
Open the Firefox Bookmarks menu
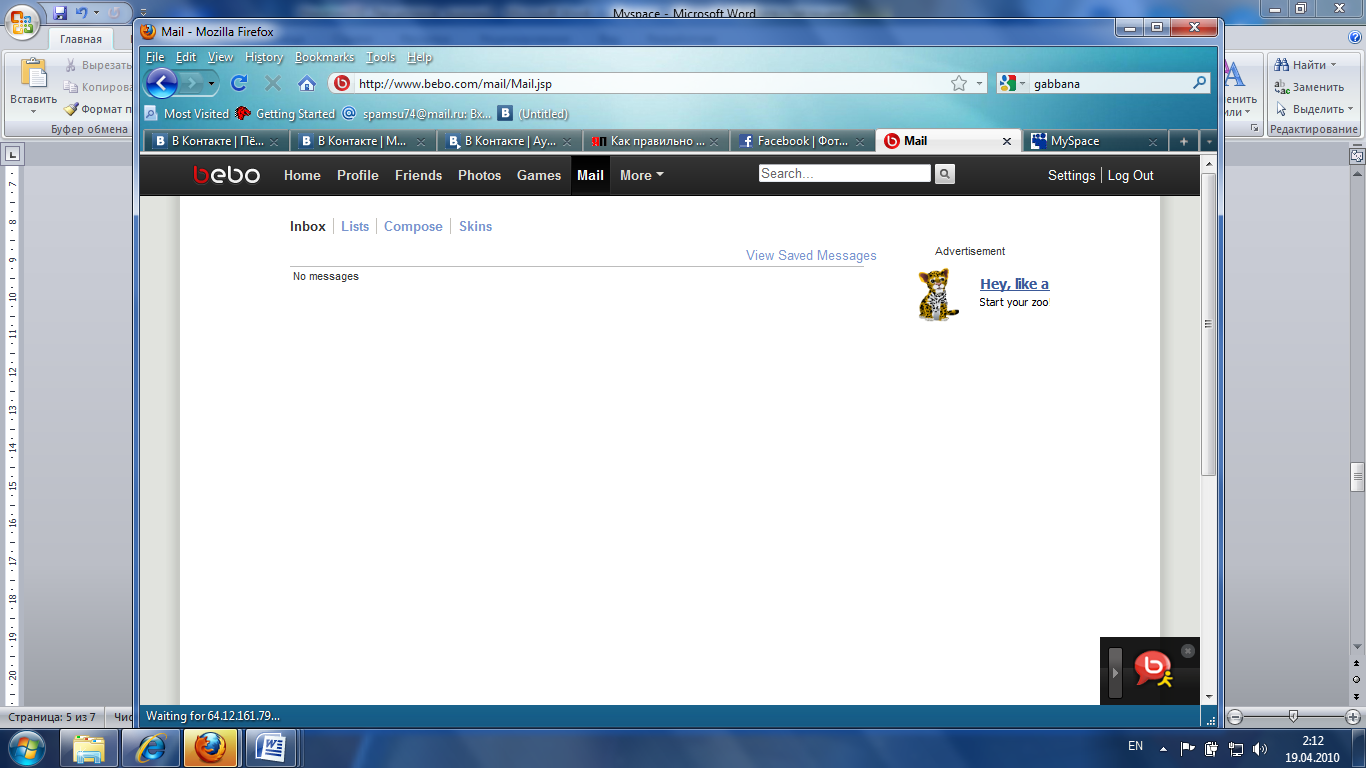(325, 57)
